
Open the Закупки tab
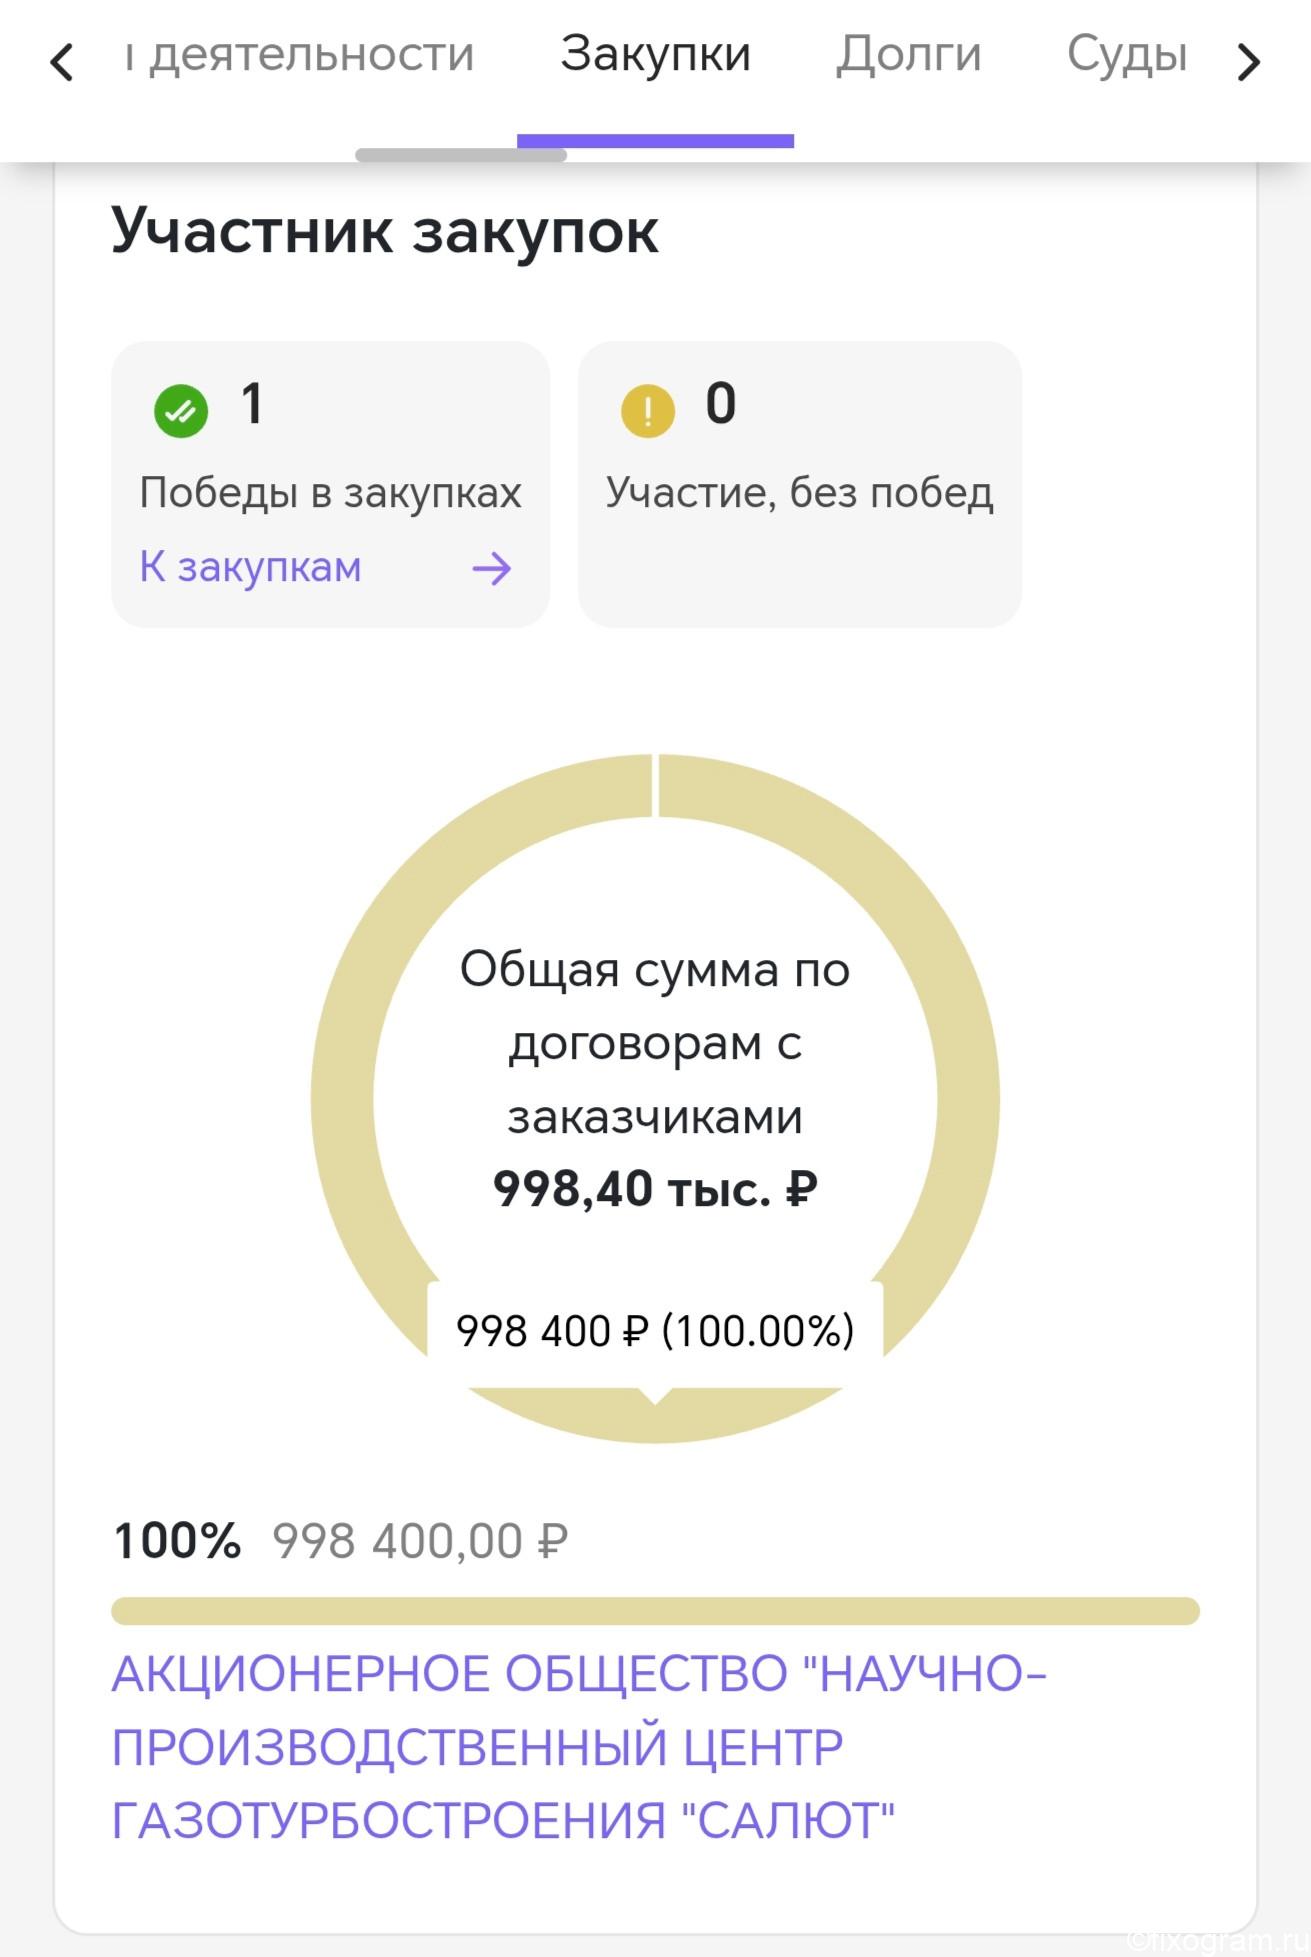coord(655,54)
